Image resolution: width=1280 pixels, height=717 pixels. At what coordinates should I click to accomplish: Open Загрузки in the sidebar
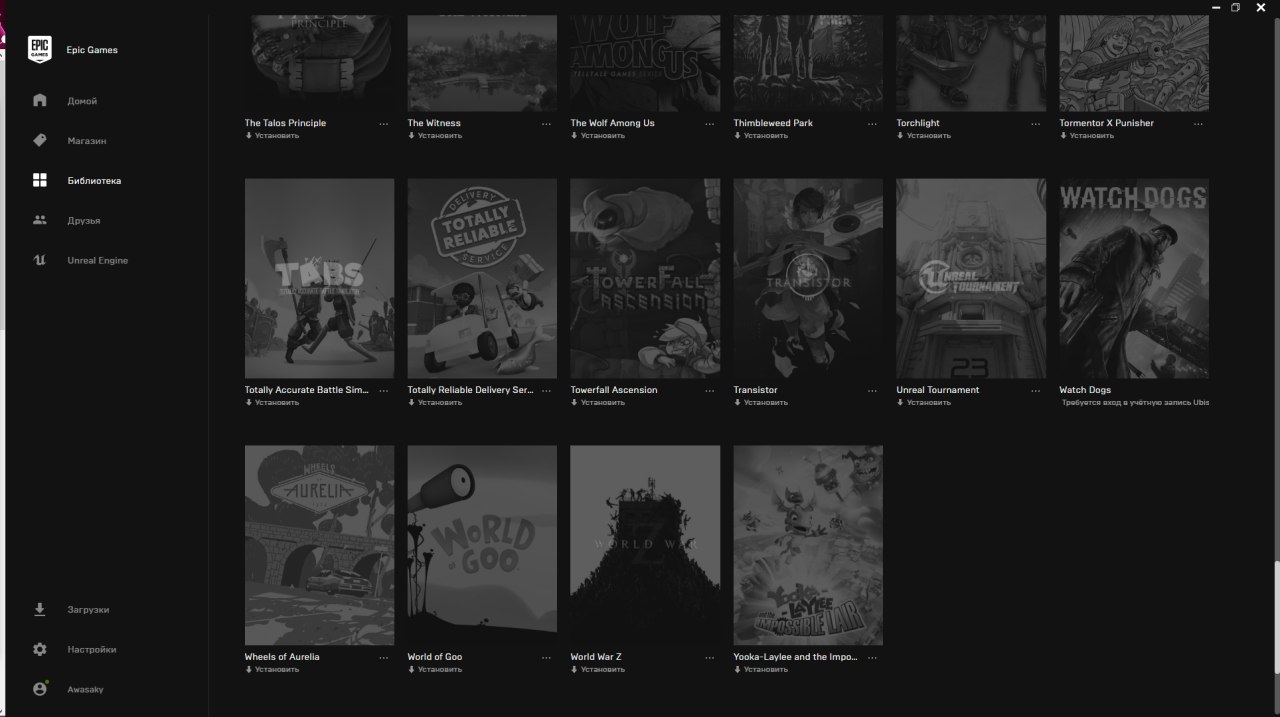(x=88, y=610)
